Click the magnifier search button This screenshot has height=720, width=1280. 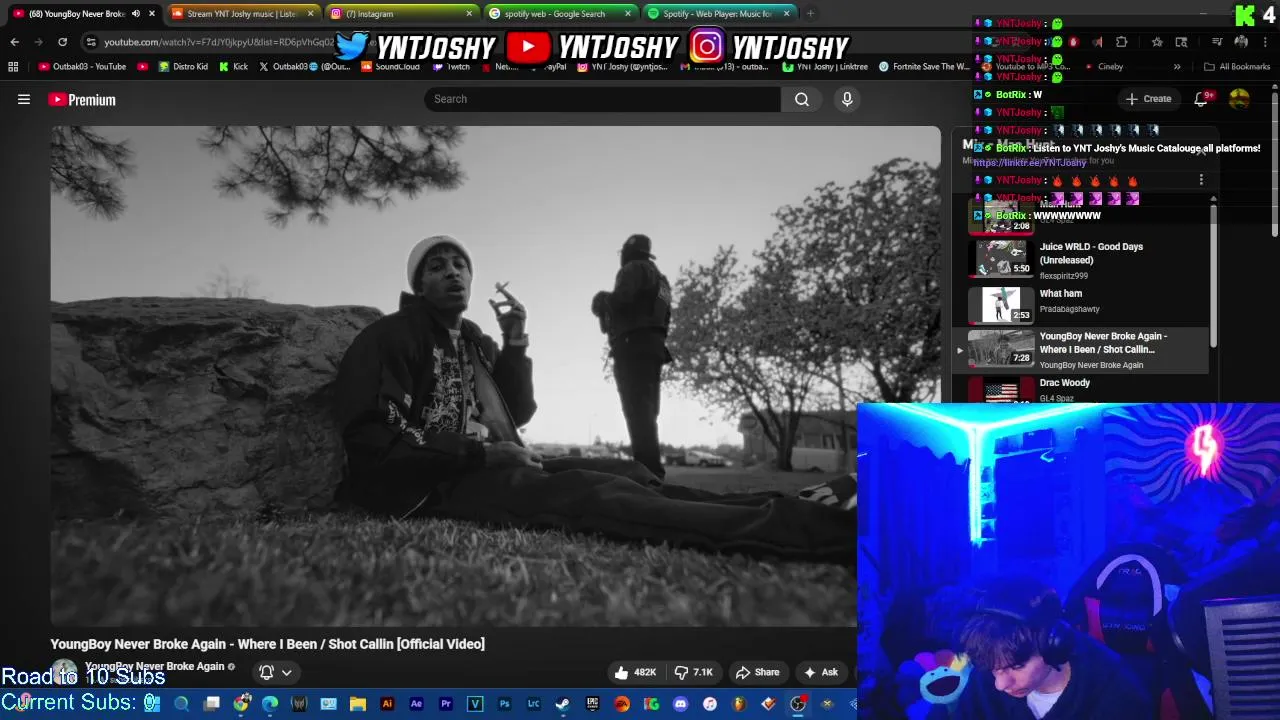click(x=802, y=99)
